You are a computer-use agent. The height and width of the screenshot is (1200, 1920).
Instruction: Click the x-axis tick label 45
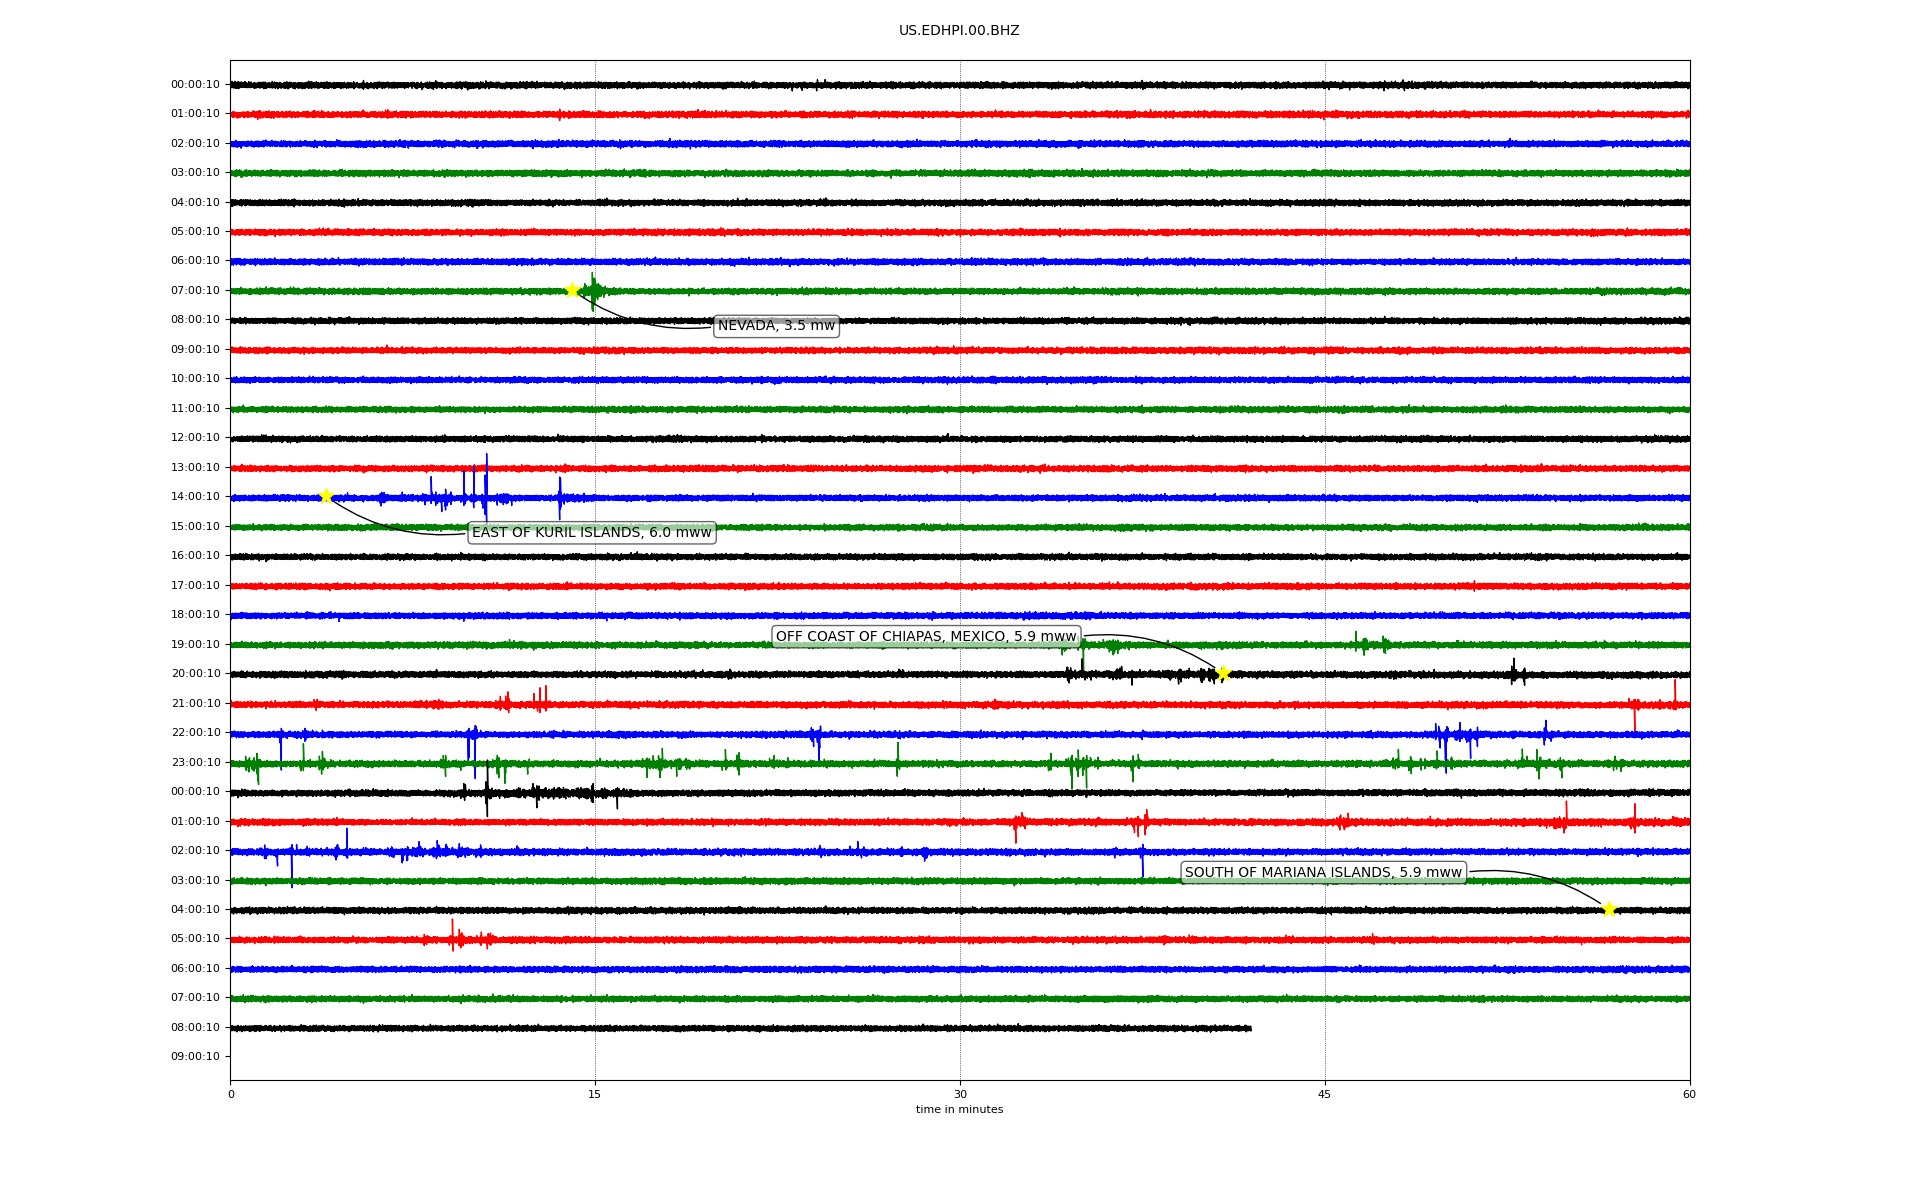tap(1325, 1094)
